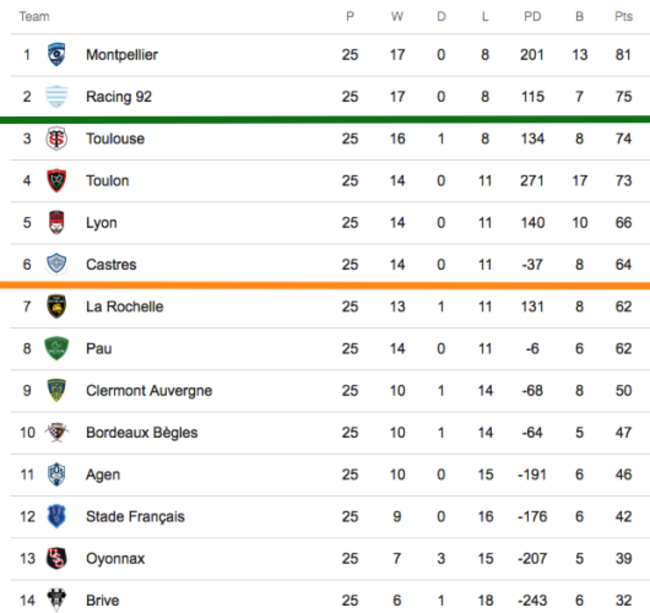
Task: Click the Toulouse club logo
Action: coord(57,138)
